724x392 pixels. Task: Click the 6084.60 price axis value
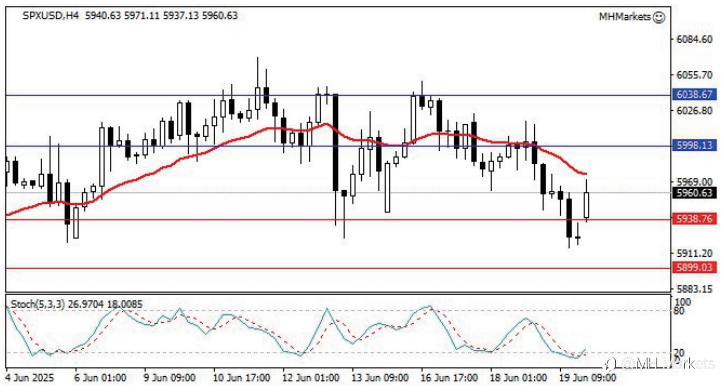694,39
